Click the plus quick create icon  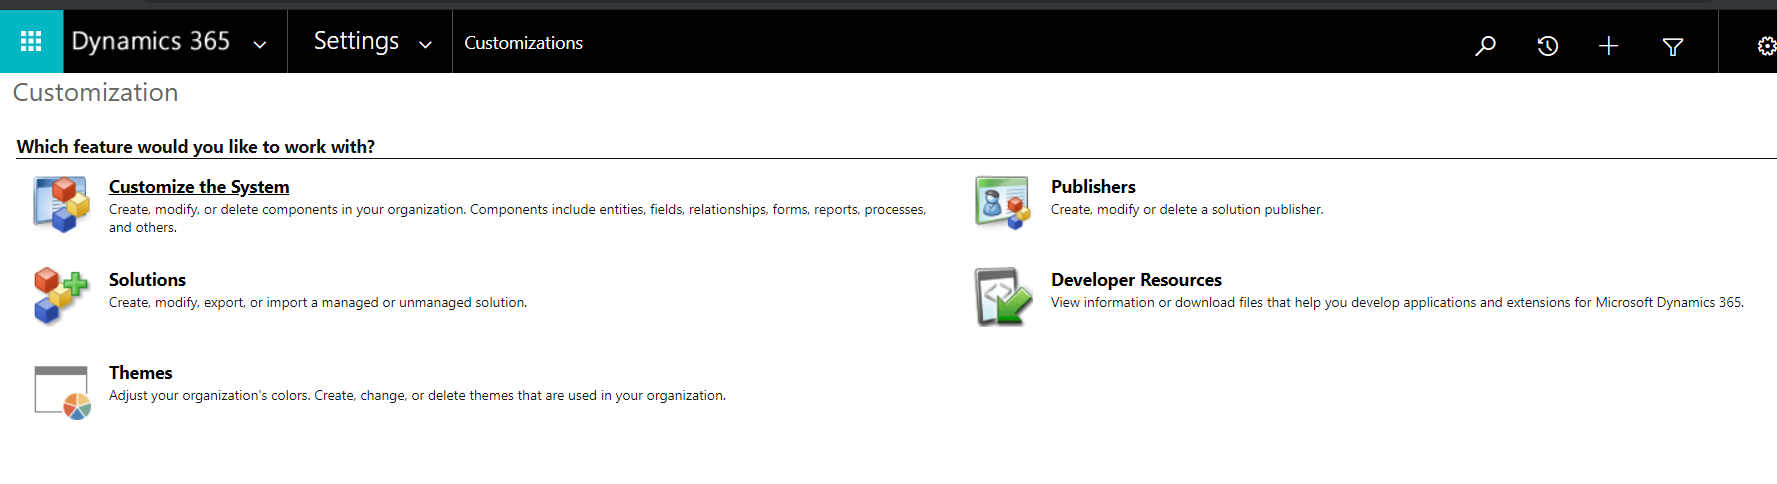(1608, 45)
